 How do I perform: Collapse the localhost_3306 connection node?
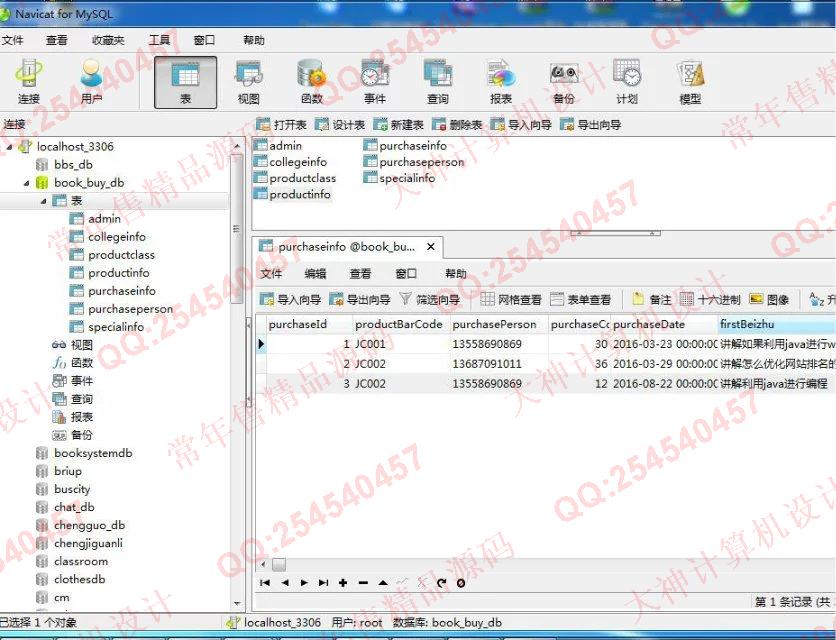point(9,147)
